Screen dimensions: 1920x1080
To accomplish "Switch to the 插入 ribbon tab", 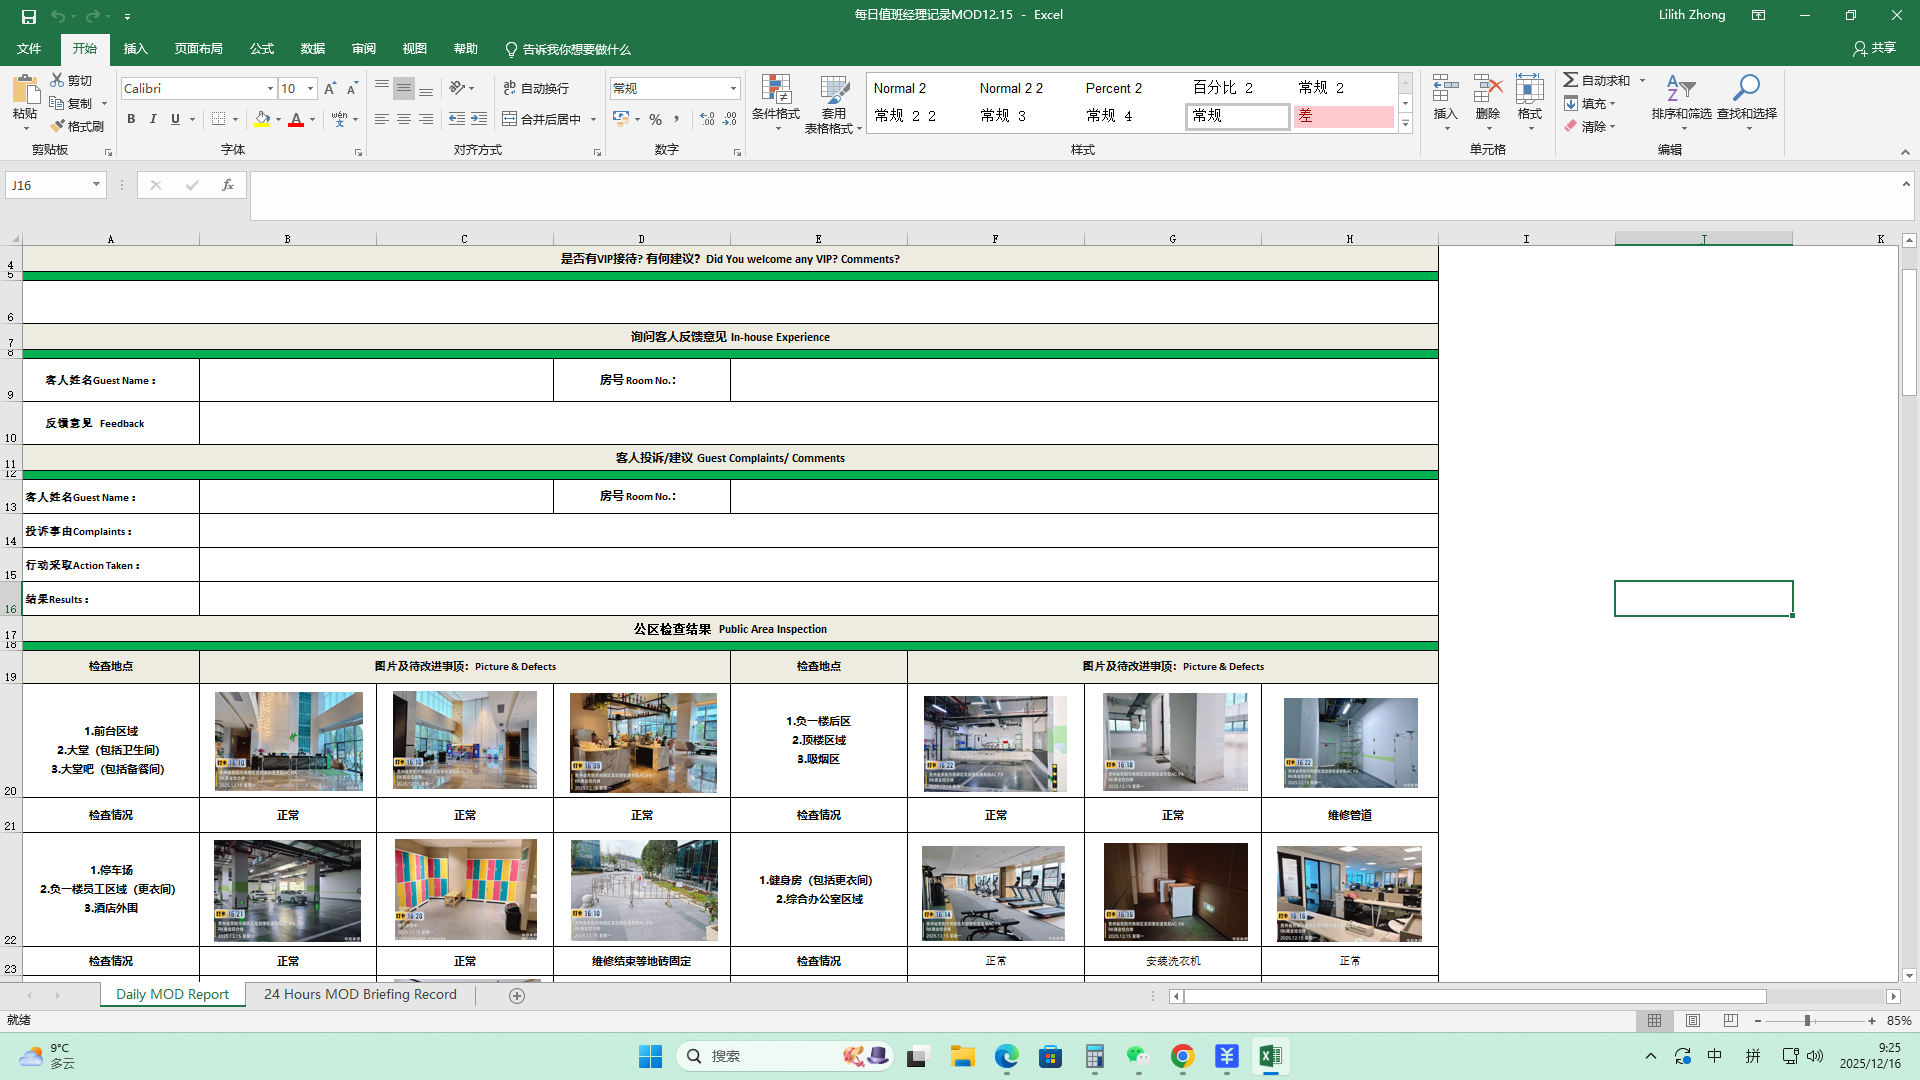I will 135,49.
